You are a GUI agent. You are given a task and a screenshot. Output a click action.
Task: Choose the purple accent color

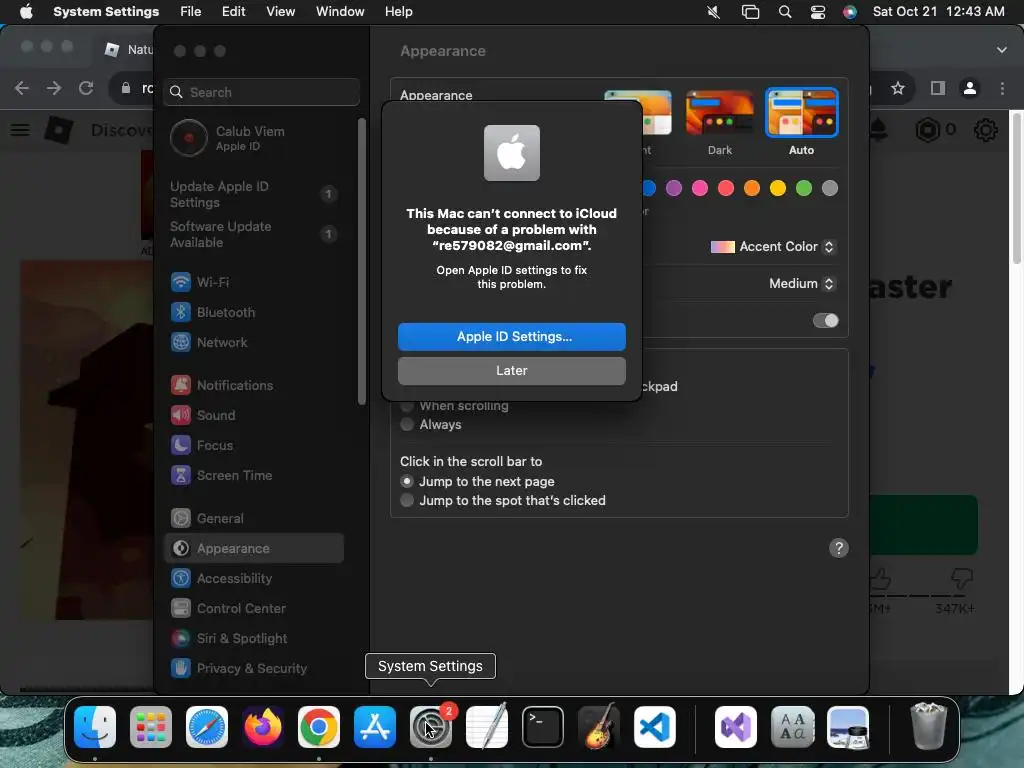point(674,188)
